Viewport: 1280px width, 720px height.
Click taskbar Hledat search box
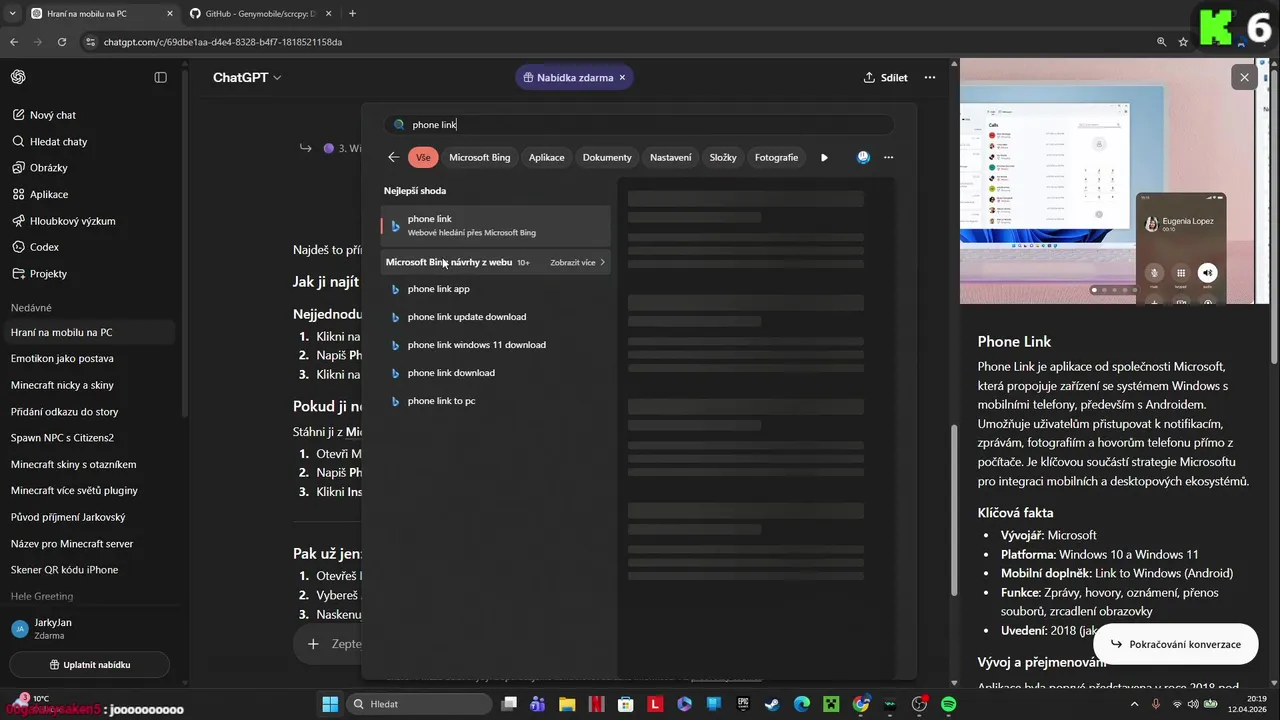click(x=416, y=704)
